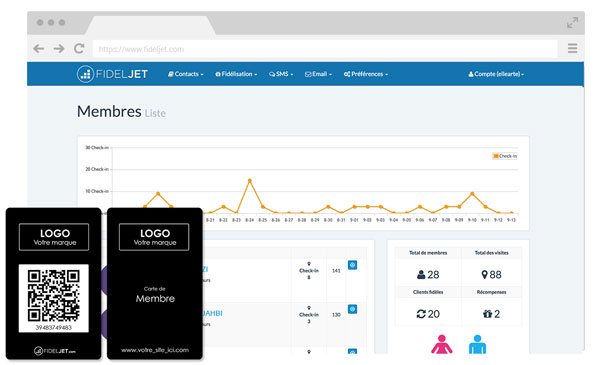
Task: Click the blue action icon on row 130
Action: 352,309
